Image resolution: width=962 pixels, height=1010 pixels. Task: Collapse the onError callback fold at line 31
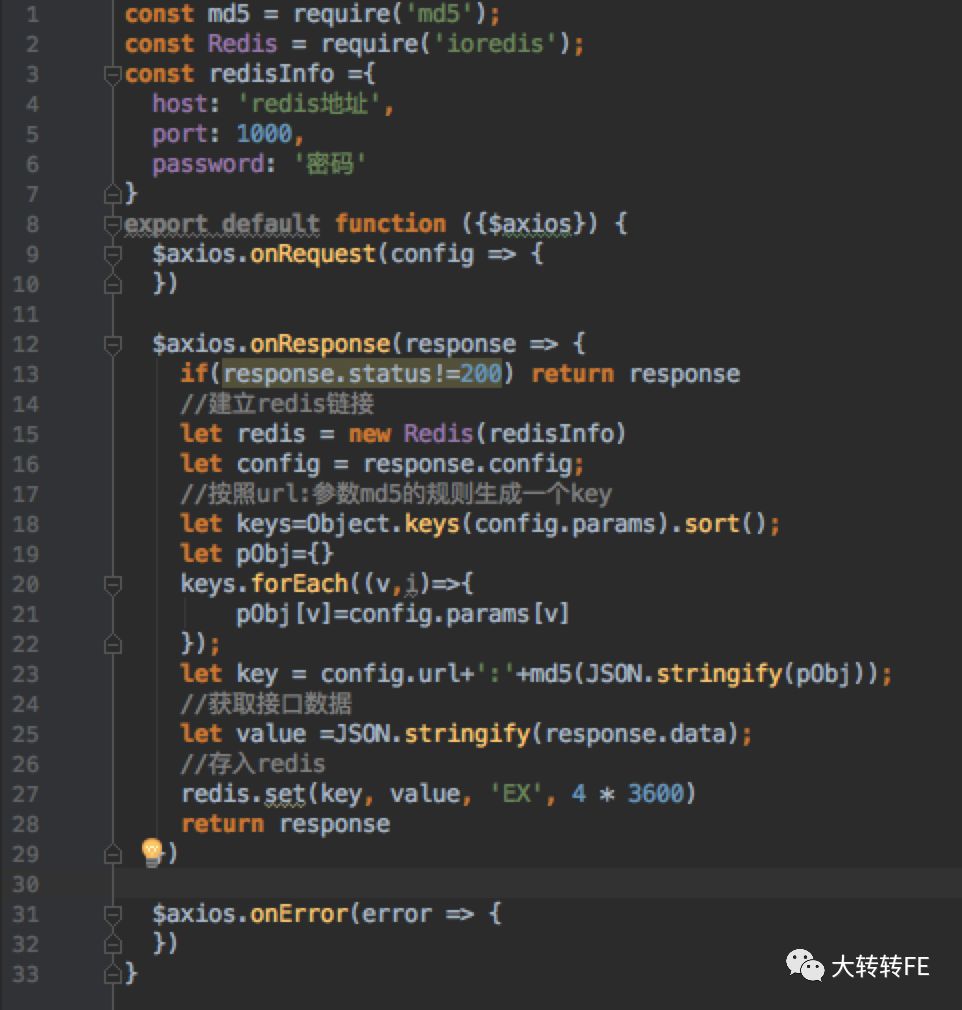click(113, 915)
